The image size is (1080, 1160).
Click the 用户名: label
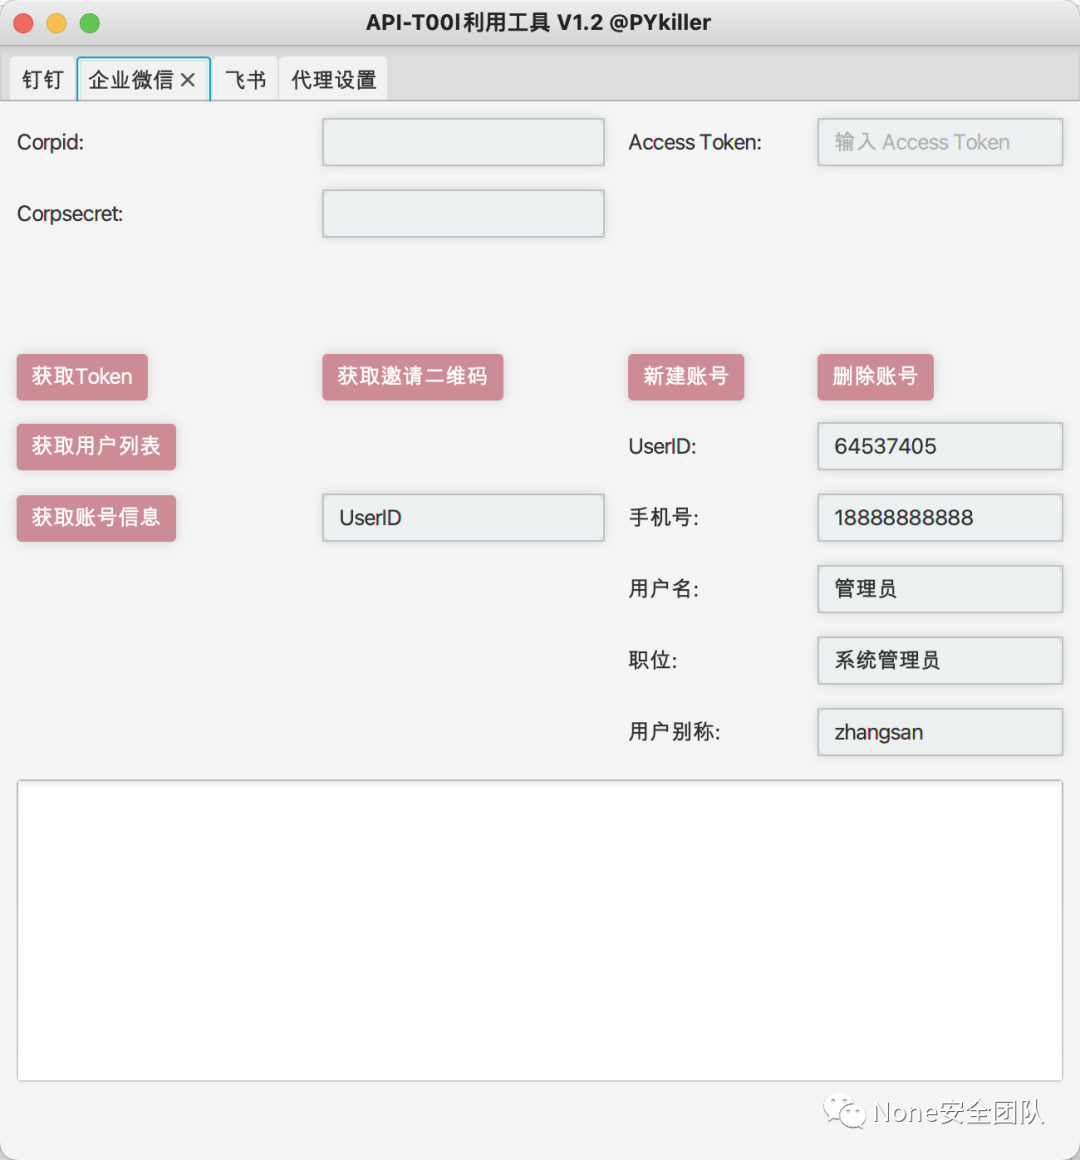[x=664, y=589]
